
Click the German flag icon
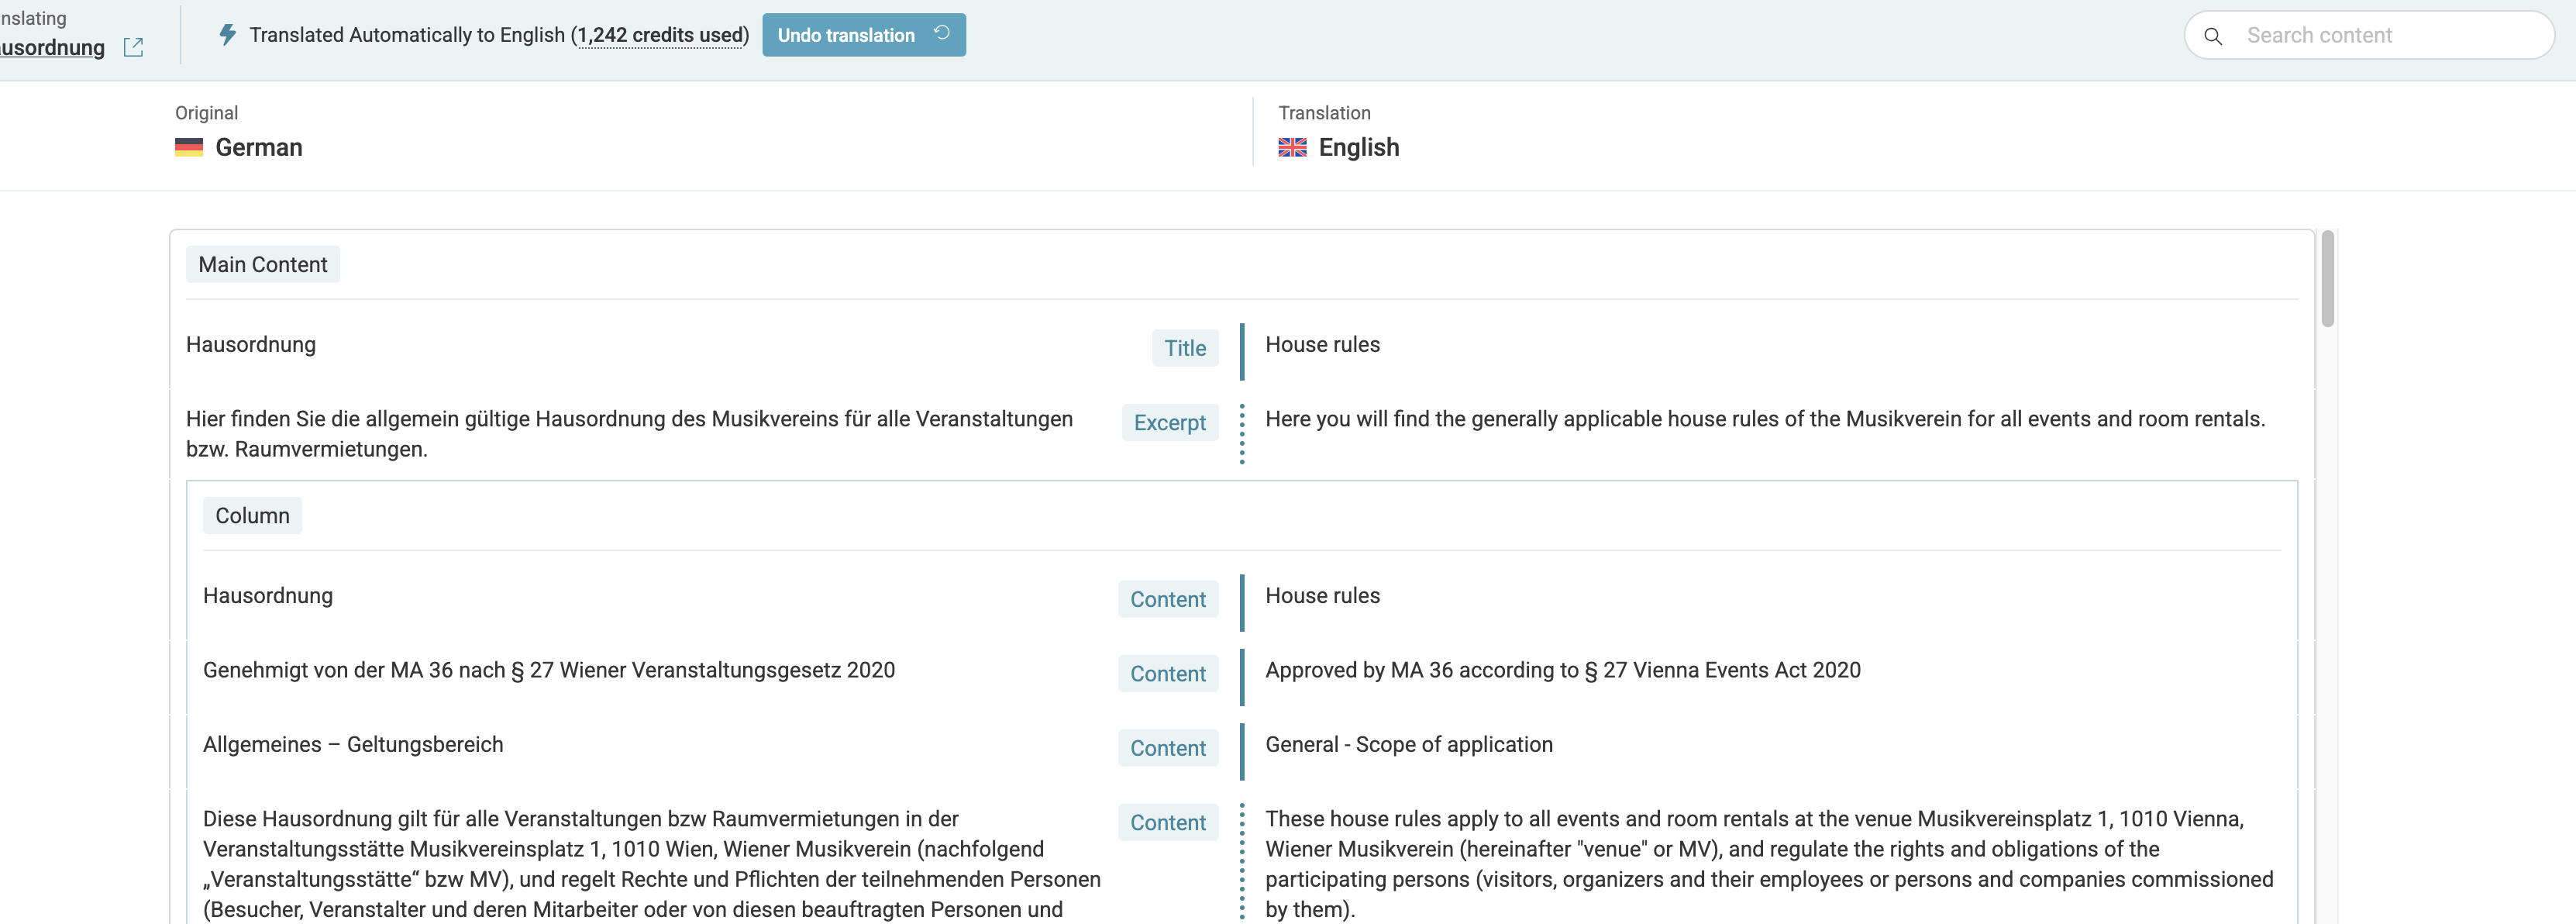[x=189, y=147]
